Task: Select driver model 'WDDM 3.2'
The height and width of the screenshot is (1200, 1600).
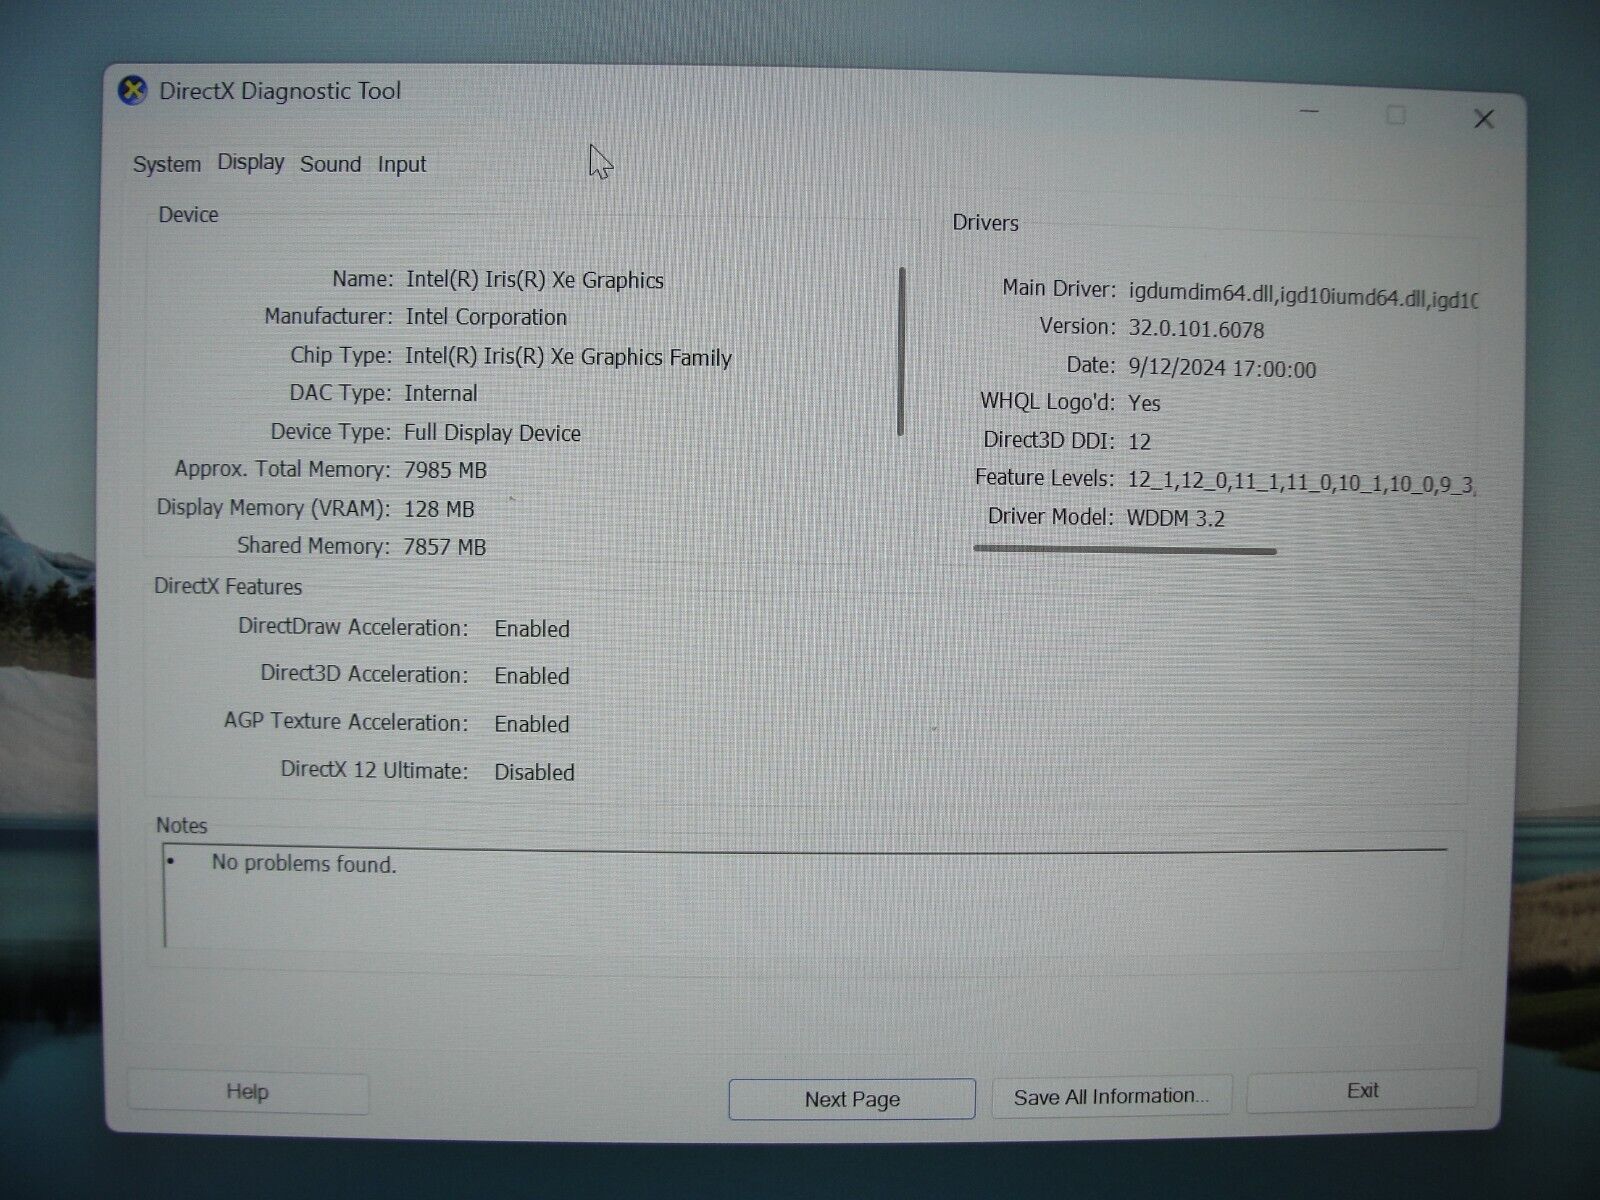Action: 1176,518
